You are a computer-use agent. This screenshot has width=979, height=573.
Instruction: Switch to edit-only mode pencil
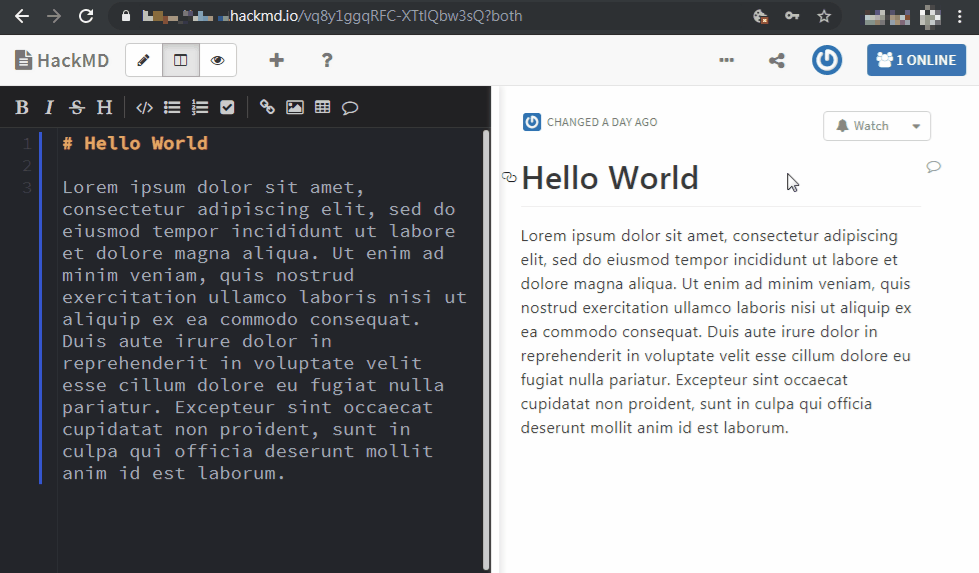point(144,60)
